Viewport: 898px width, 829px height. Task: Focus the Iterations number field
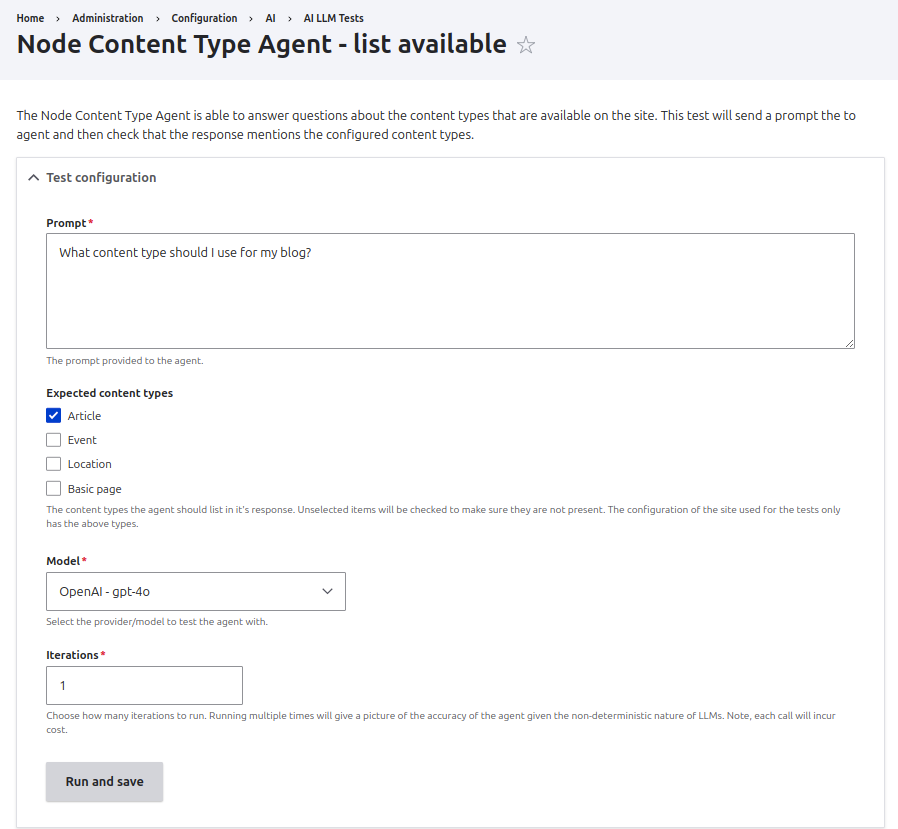click(144, 685)
